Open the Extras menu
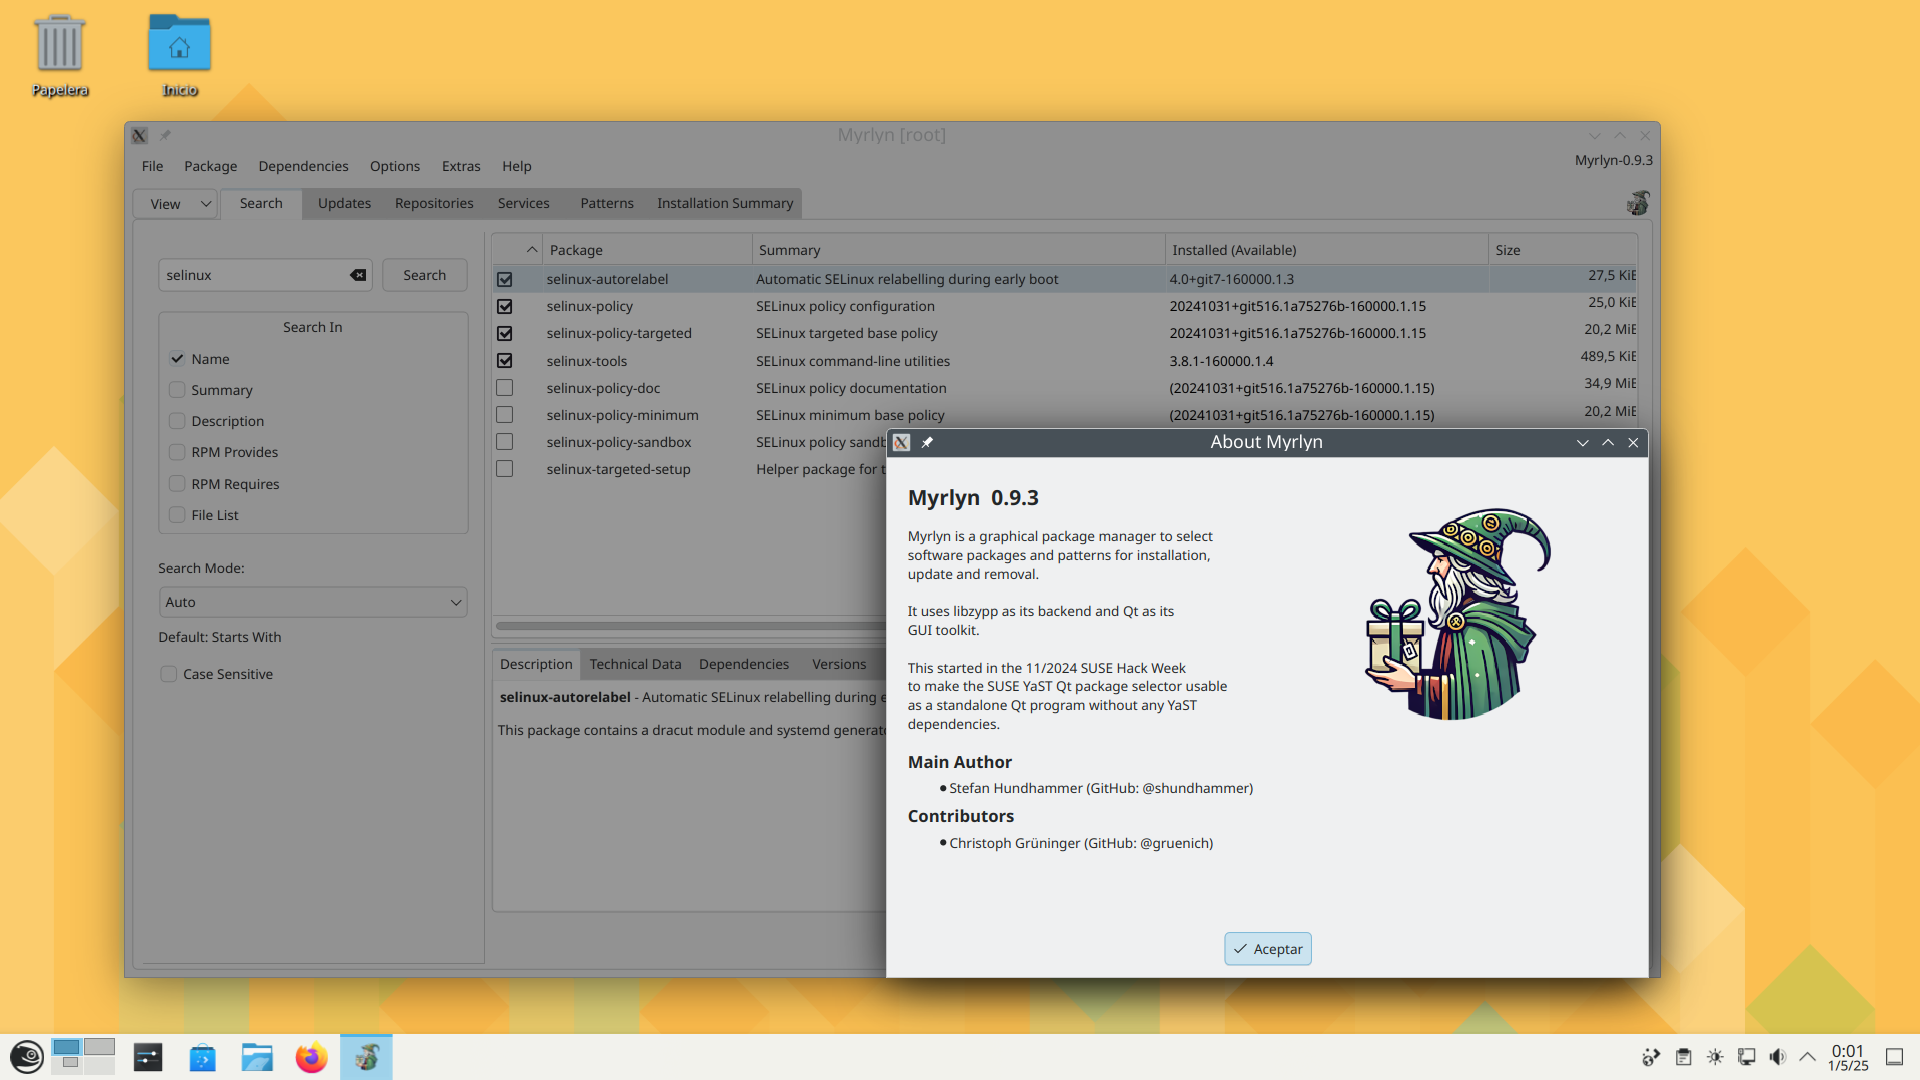The image size is (1920, 1080). [x=461, y=166]
